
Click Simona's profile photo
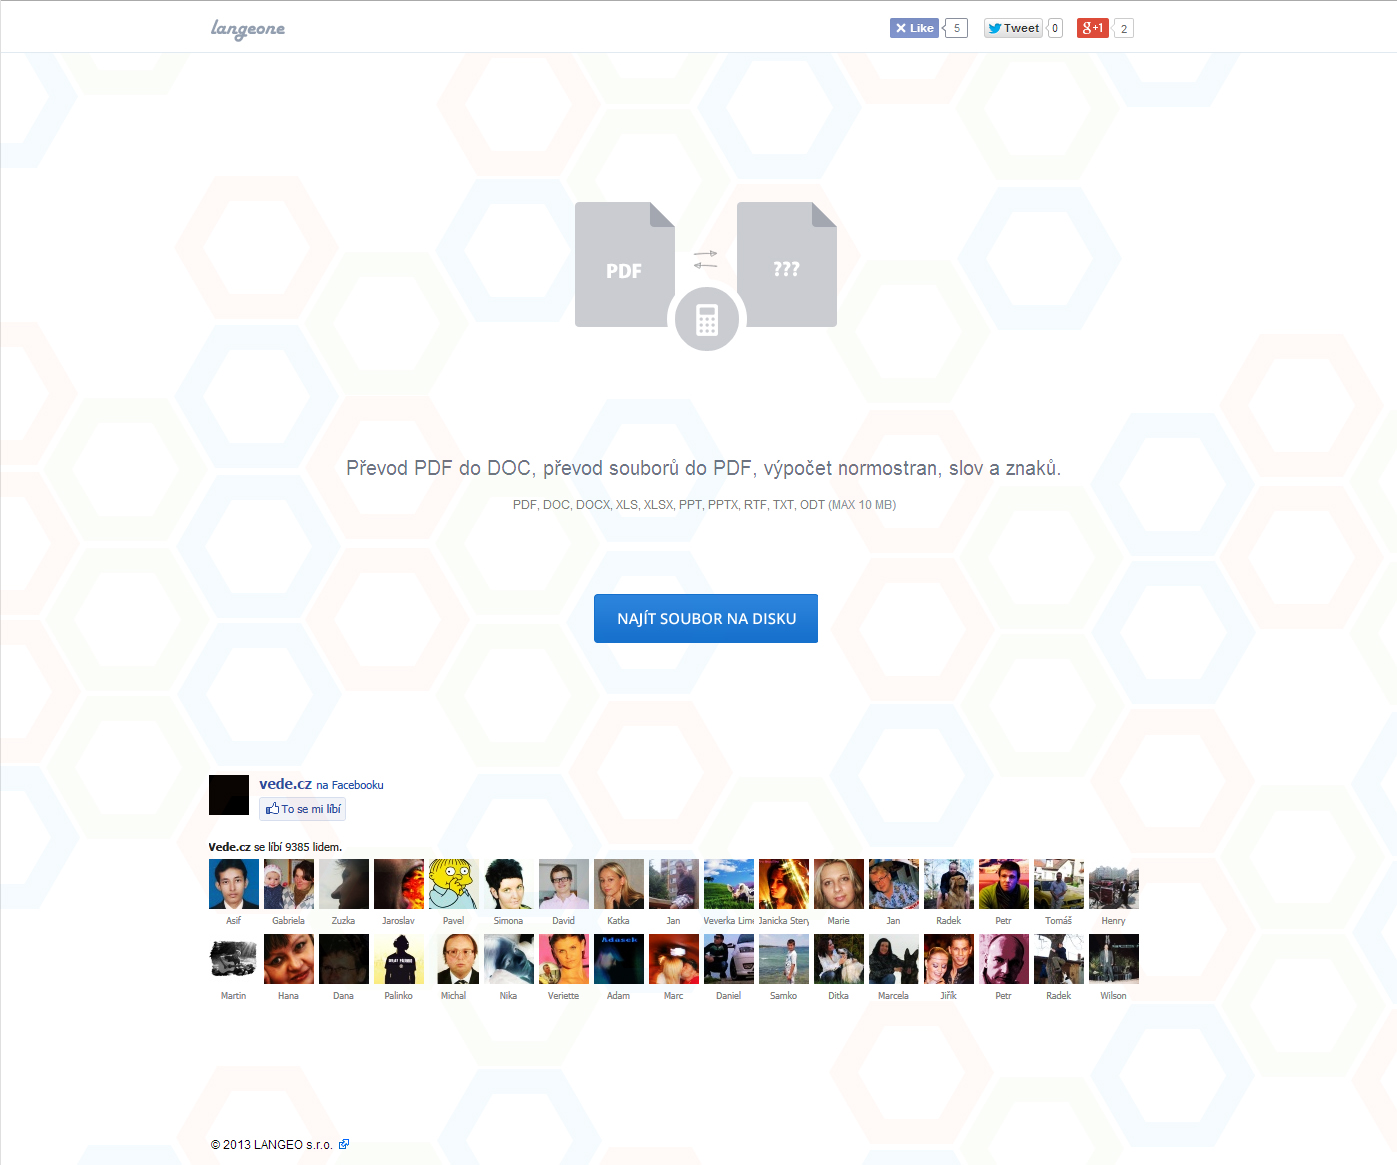[x=509, y=884]
